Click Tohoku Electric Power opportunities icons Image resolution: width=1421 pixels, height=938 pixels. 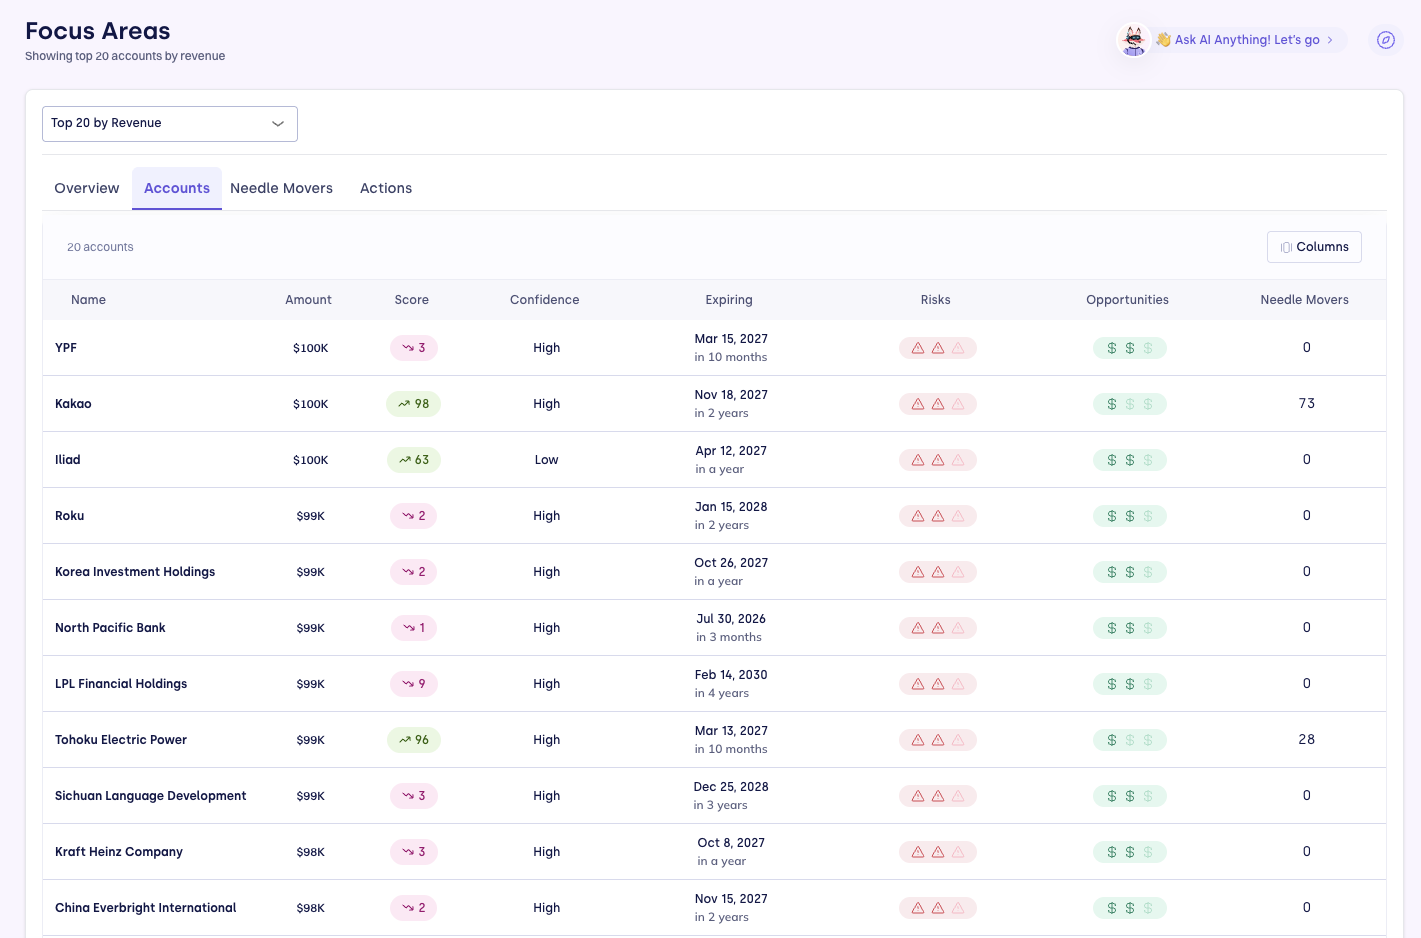coord(1130,740)
